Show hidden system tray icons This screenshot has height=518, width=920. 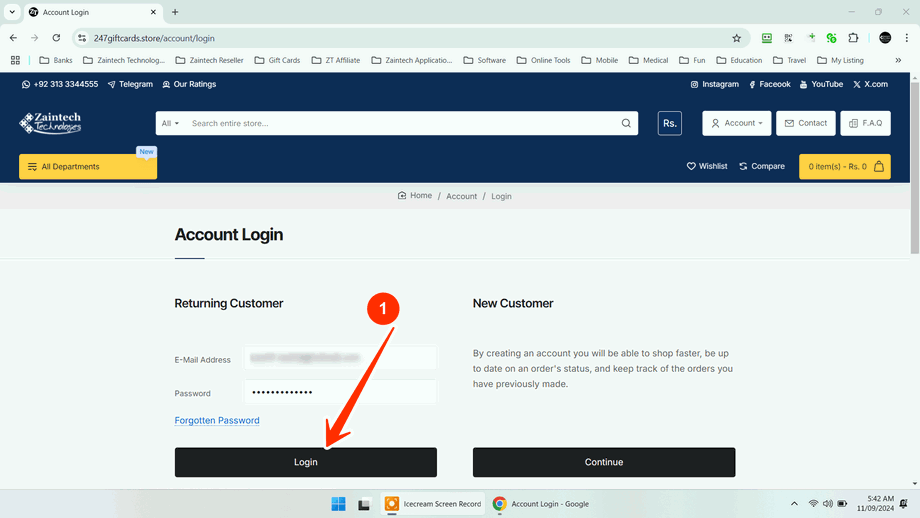coord(794,504)
